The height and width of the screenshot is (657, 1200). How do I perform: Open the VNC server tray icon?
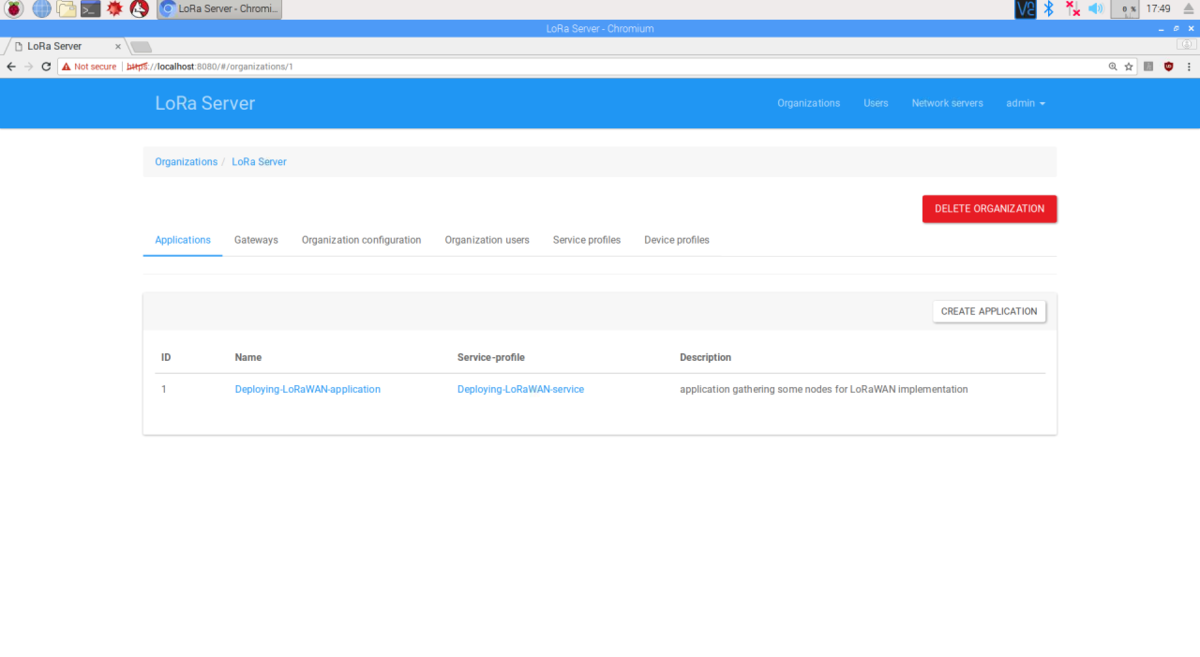[1025, 9]
